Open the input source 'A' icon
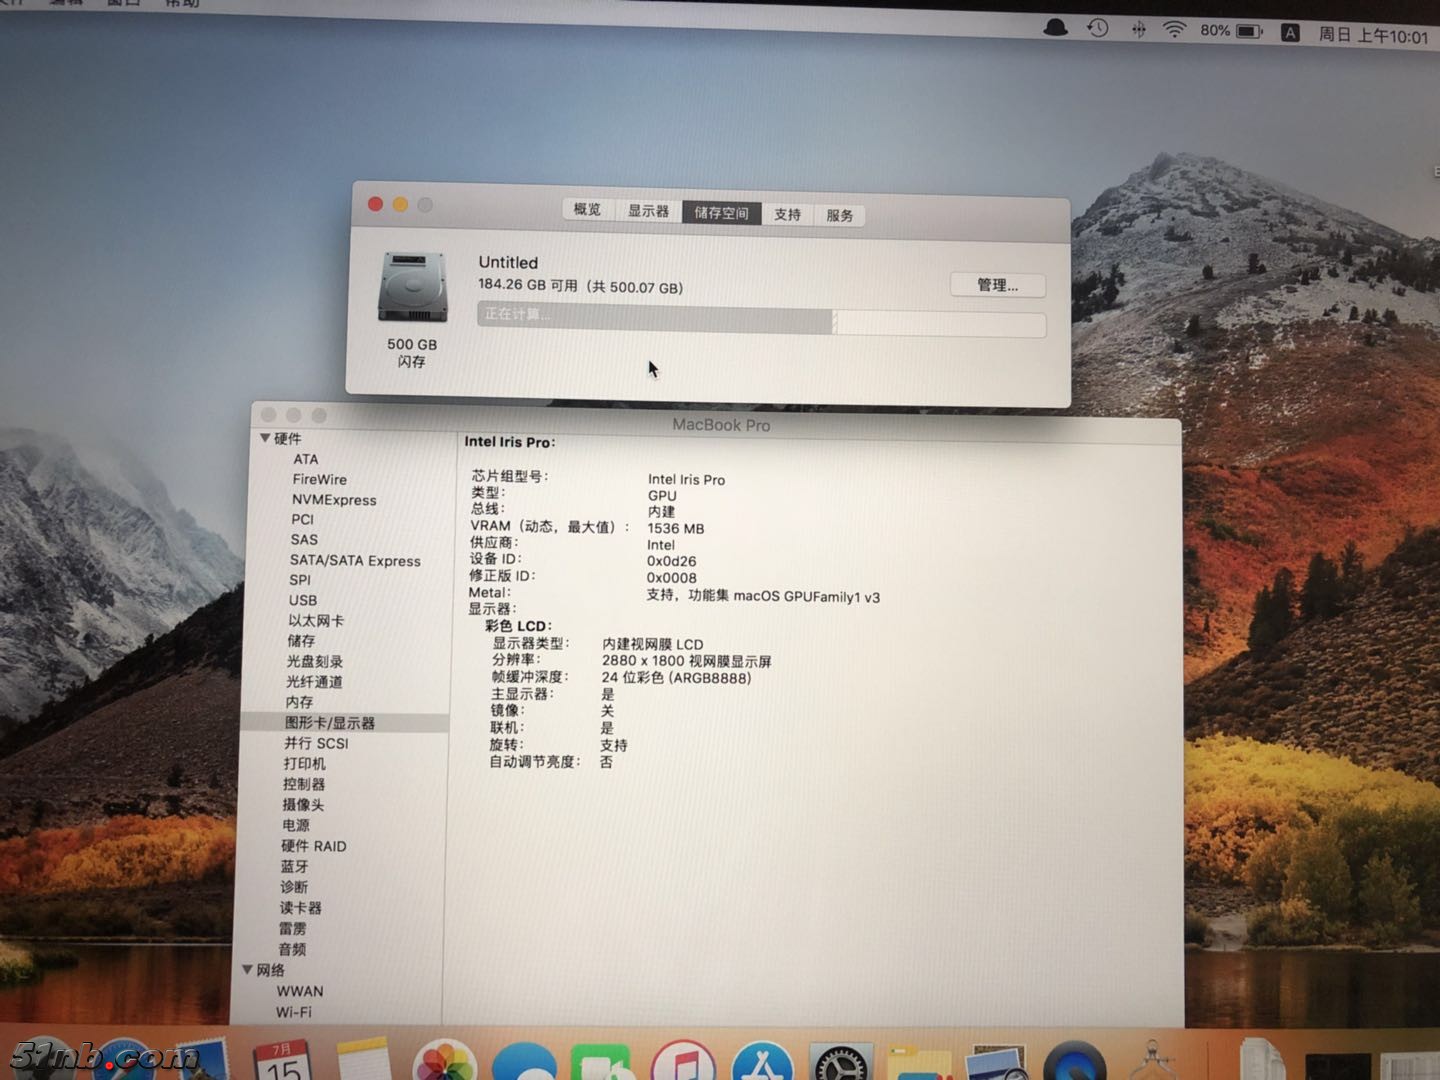The width and height of the screenshot is (1440, 1080). [1290, 33]
